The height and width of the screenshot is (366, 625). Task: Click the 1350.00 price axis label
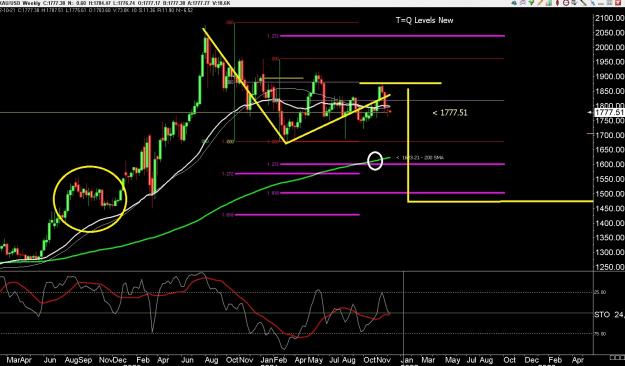tap(609, 238)
